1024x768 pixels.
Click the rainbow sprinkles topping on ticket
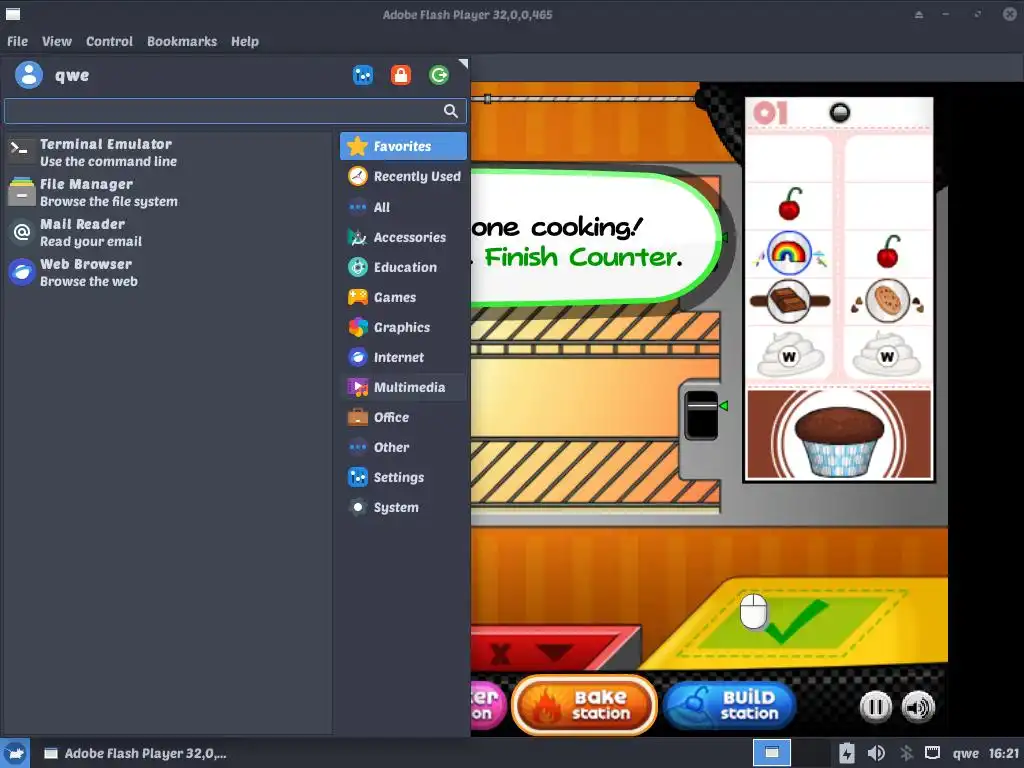tap(789, 253)
